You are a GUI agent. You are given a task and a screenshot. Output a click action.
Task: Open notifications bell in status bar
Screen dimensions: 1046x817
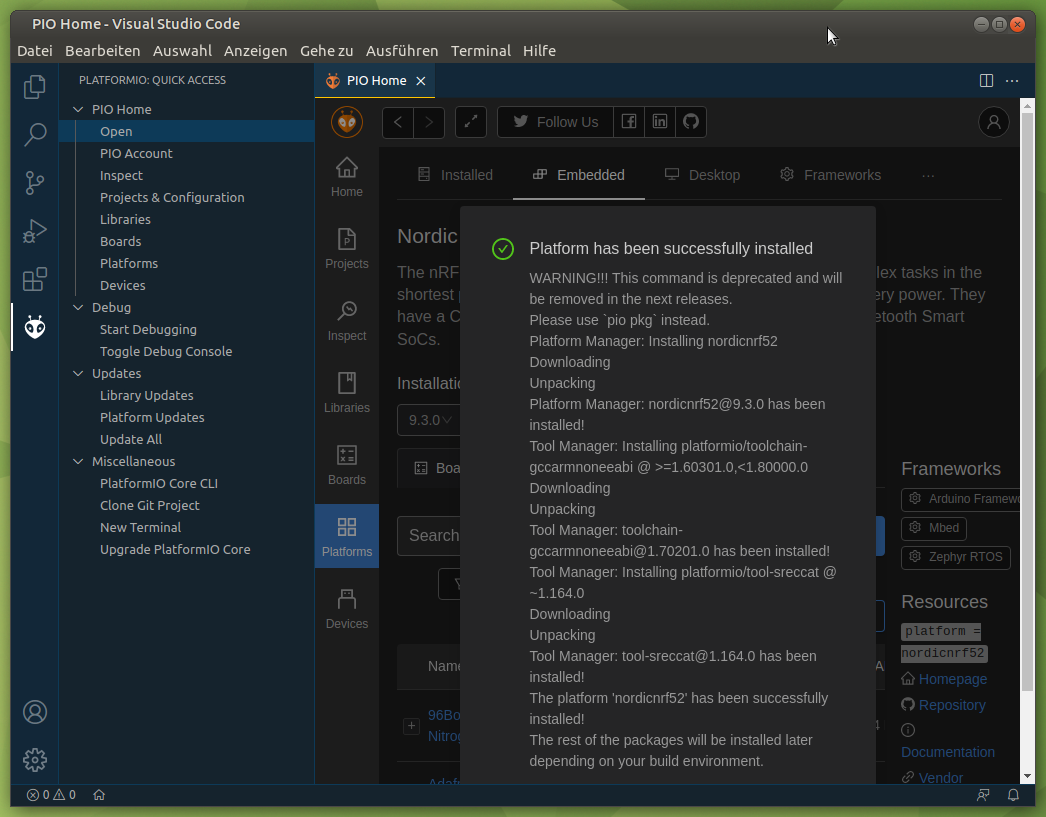(1013, 795)
